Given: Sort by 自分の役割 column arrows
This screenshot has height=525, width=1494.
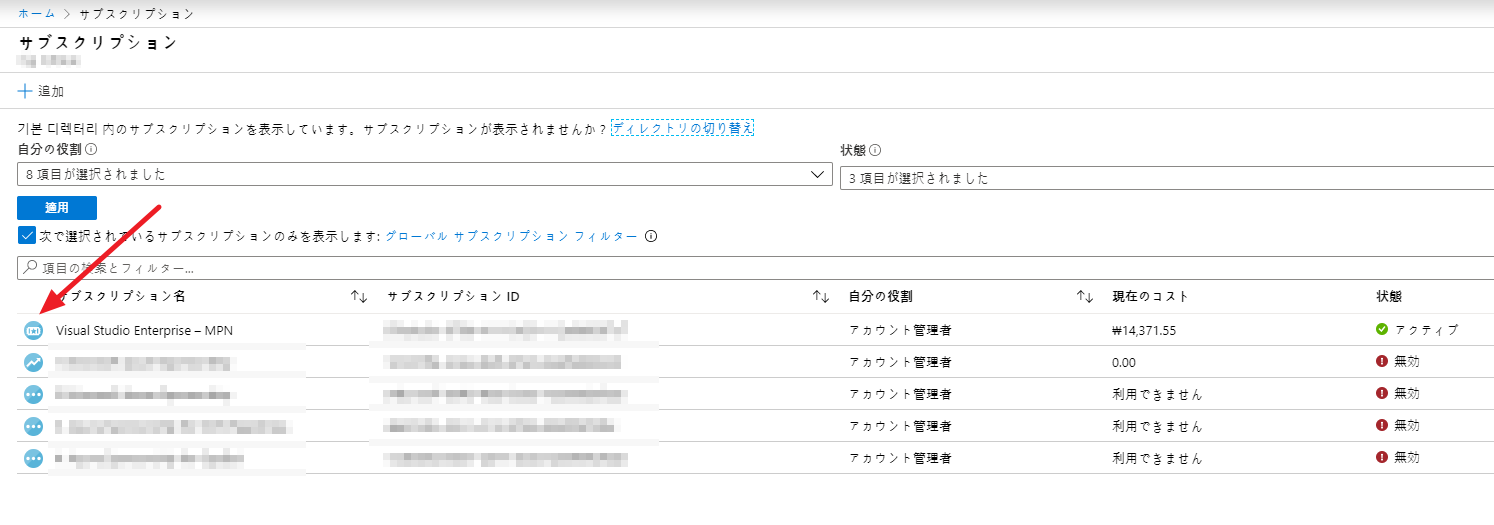Looking at the screenshot, I should click(1084, 297).
